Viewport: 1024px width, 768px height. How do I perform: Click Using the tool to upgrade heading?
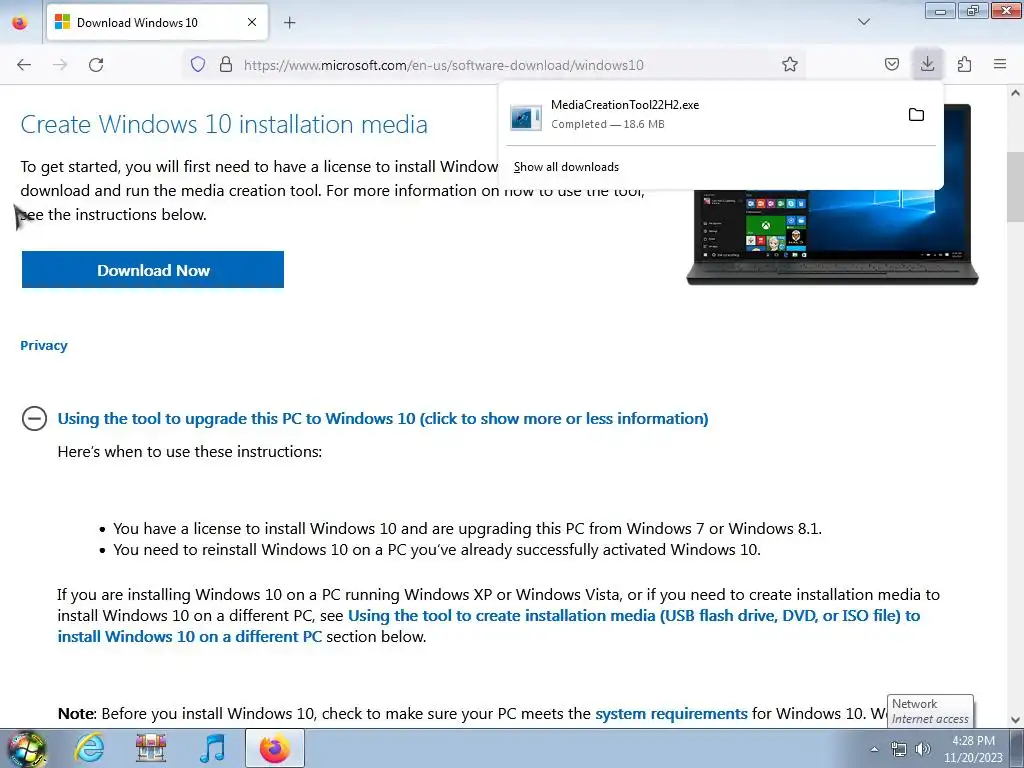pyautogui.click(x=383, y=419)
